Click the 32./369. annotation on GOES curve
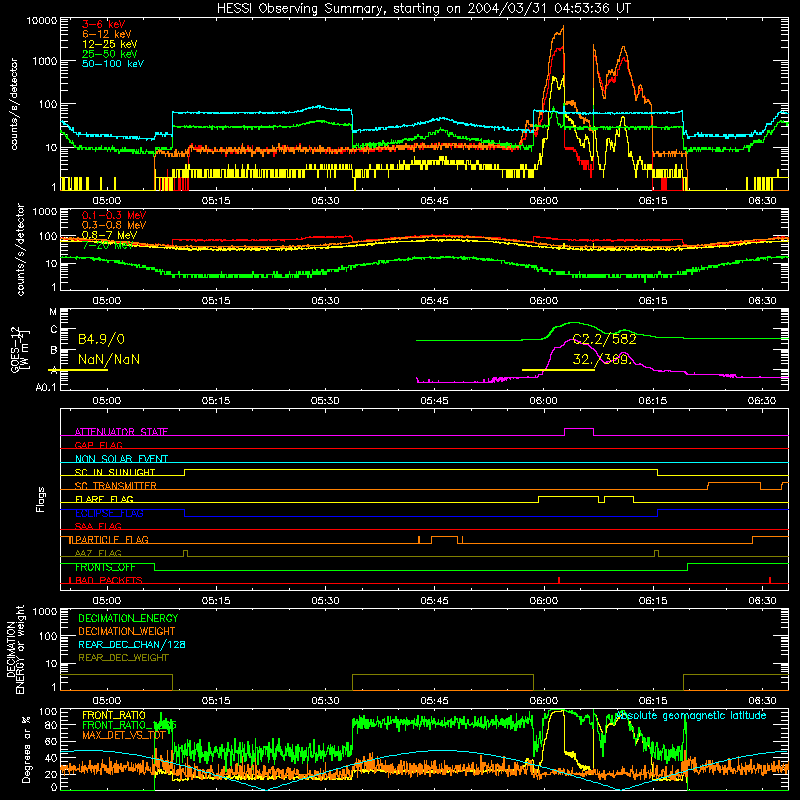The width and height of the screenshot is (800, 800). [x=602, y=359]
